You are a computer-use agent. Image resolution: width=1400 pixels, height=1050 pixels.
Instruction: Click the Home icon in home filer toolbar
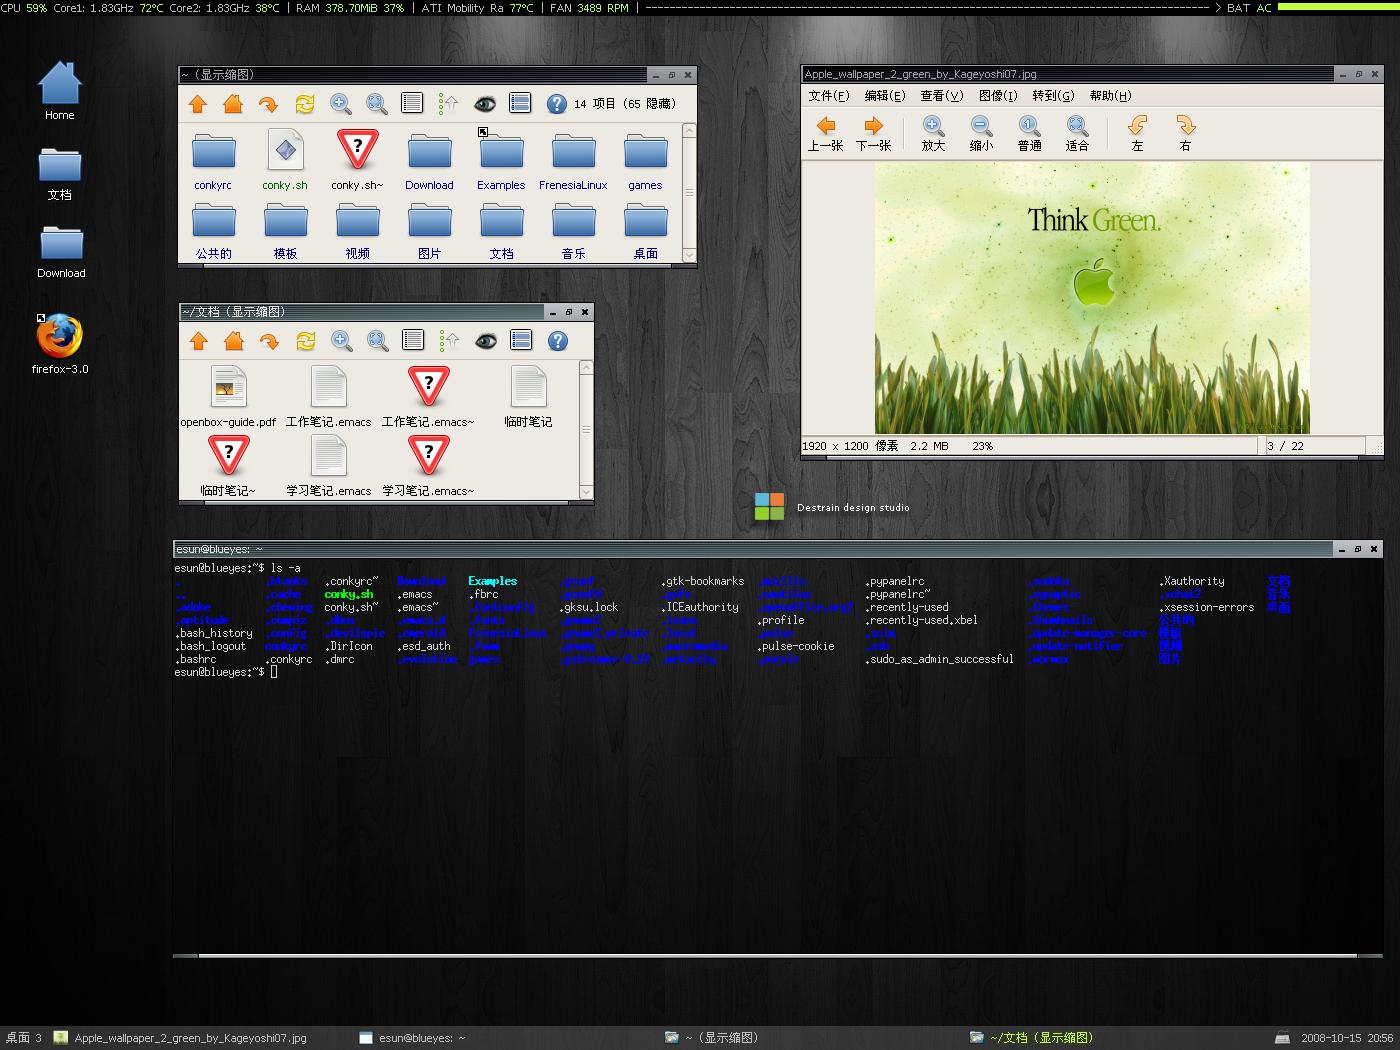[233, 104]
